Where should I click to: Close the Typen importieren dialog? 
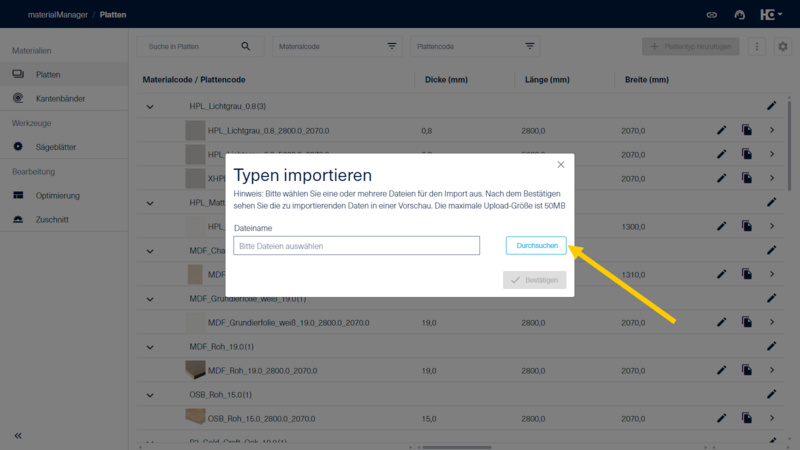561,165
